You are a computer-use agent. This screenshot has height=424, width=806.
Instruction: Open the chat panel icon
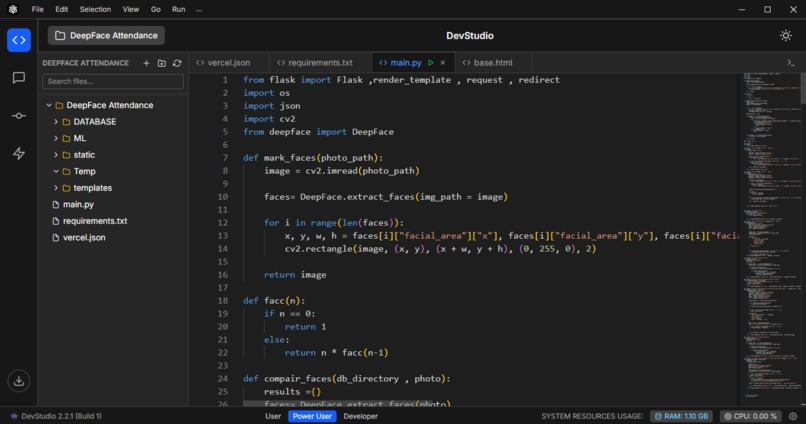pos(19,78)
